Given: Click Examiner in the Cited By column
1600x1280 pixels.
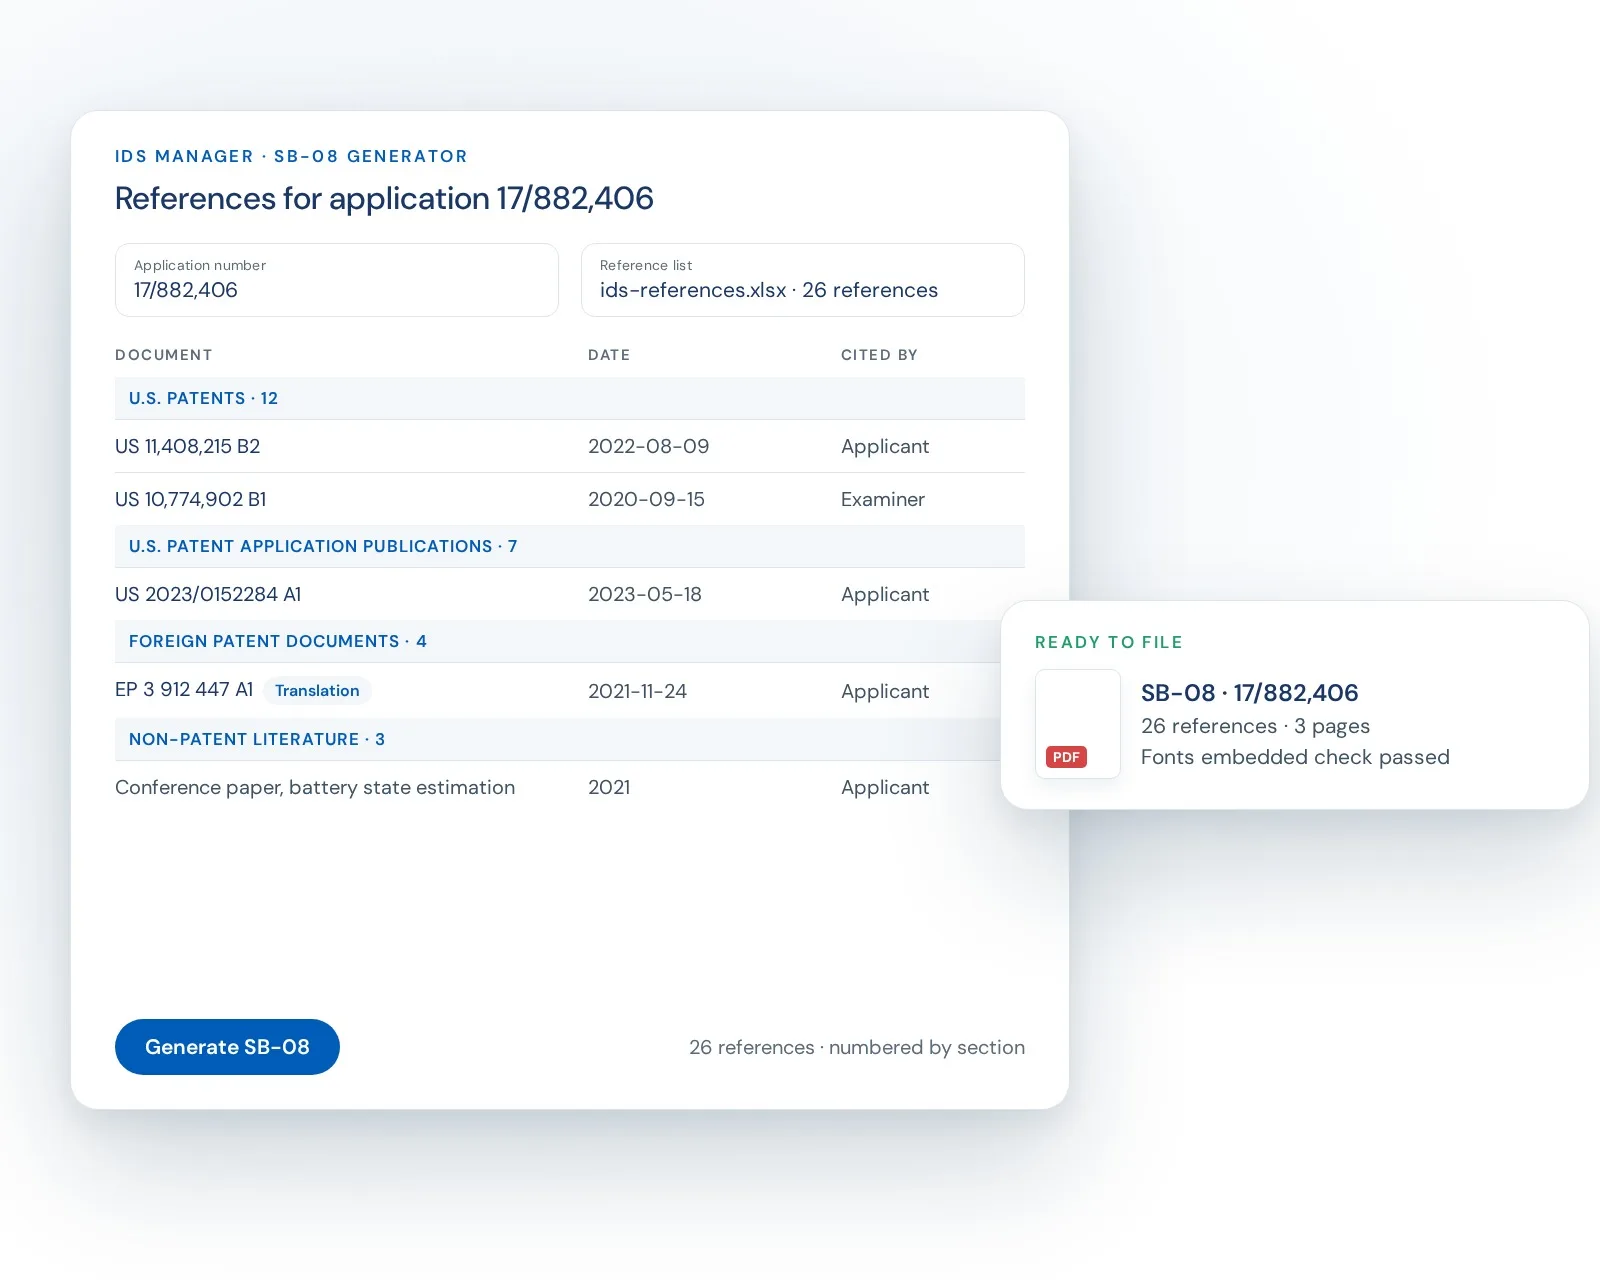Looking at the screenshot, I should click(883, 499).
